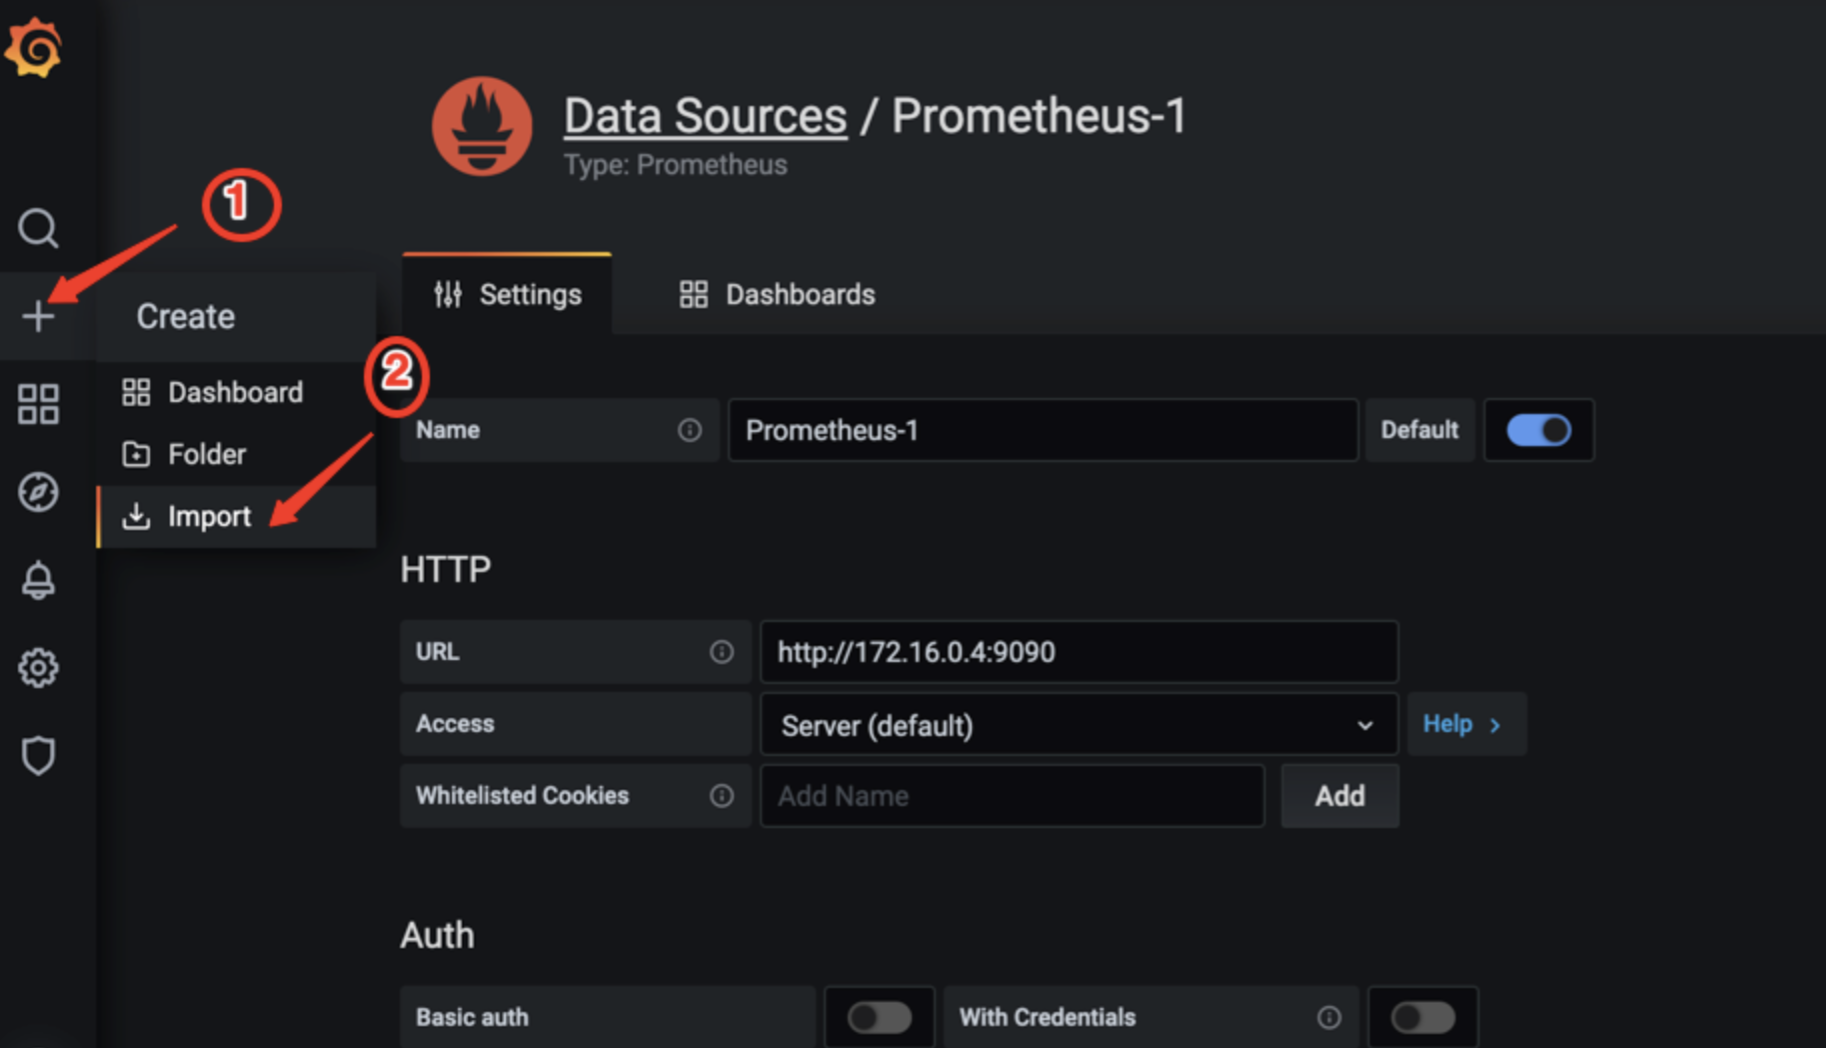Enable the Basic auth switch
1826x1048 pixels.
pos(879,1018)
